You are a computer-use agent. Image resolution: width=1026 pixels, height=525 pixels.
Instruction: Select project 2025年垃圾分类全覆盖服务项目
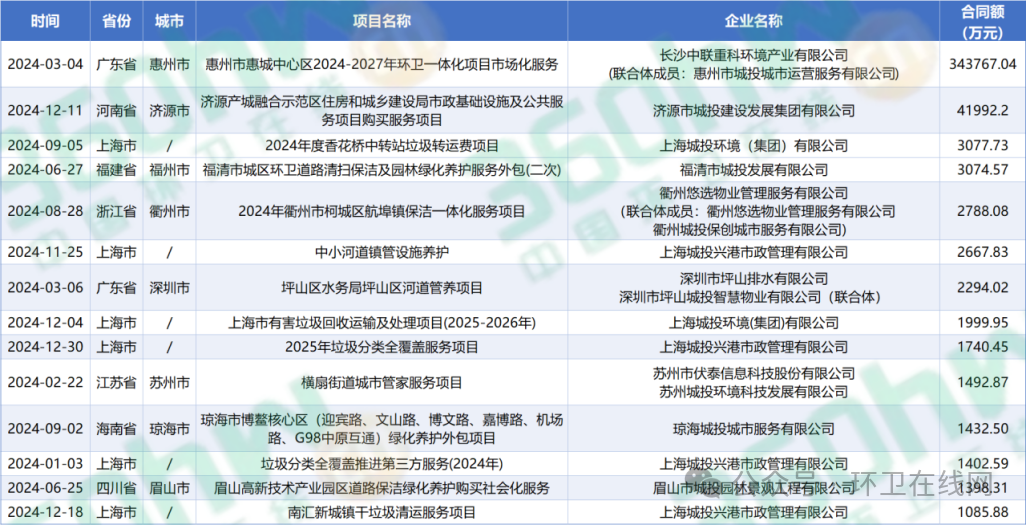381,346
